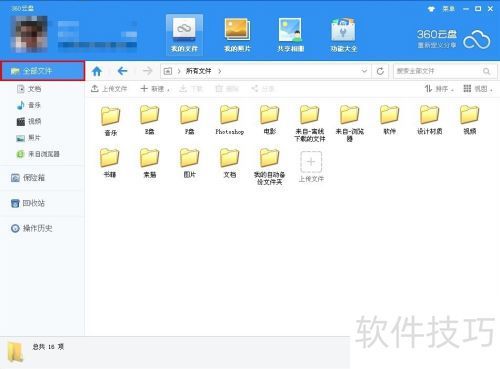The width and height of the screenshot is (500, 369).
Task: Select the 图片 folder
Action: pyautogui.click(x=190, y=163)
